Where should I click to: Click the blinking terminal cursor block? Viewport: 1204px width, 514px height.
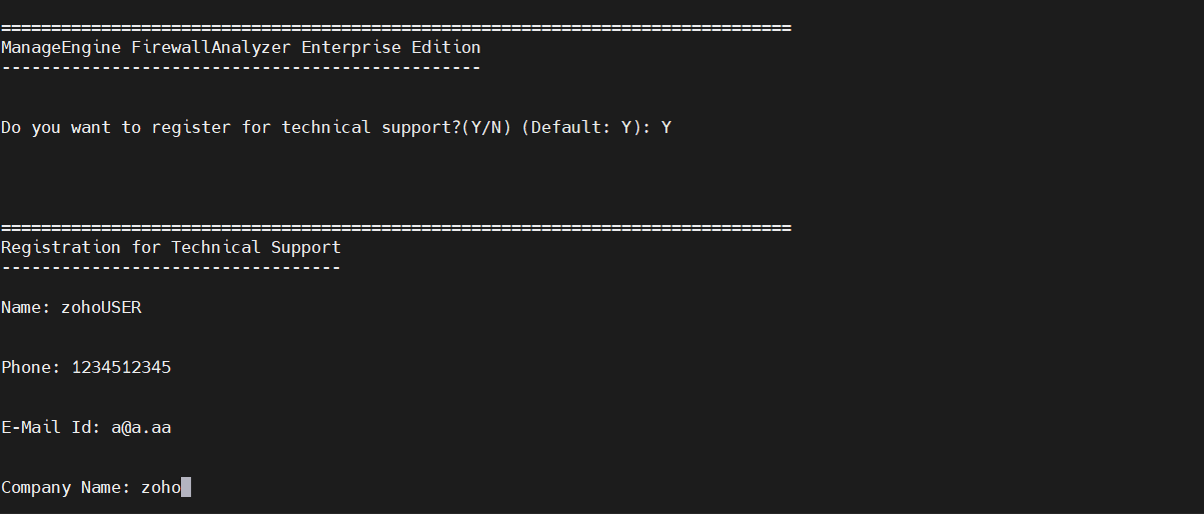(186, 487)
